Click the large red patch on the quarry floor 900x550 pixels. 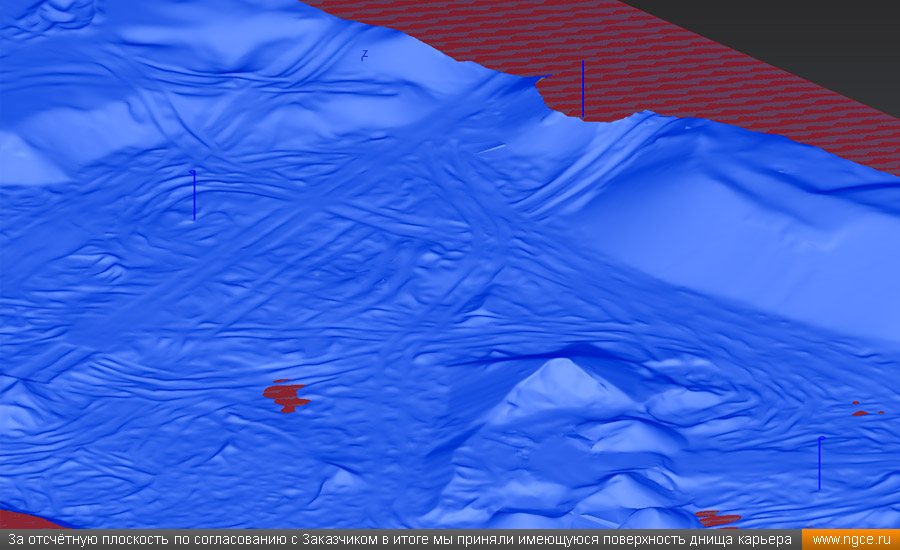click(x=286, y=396)
